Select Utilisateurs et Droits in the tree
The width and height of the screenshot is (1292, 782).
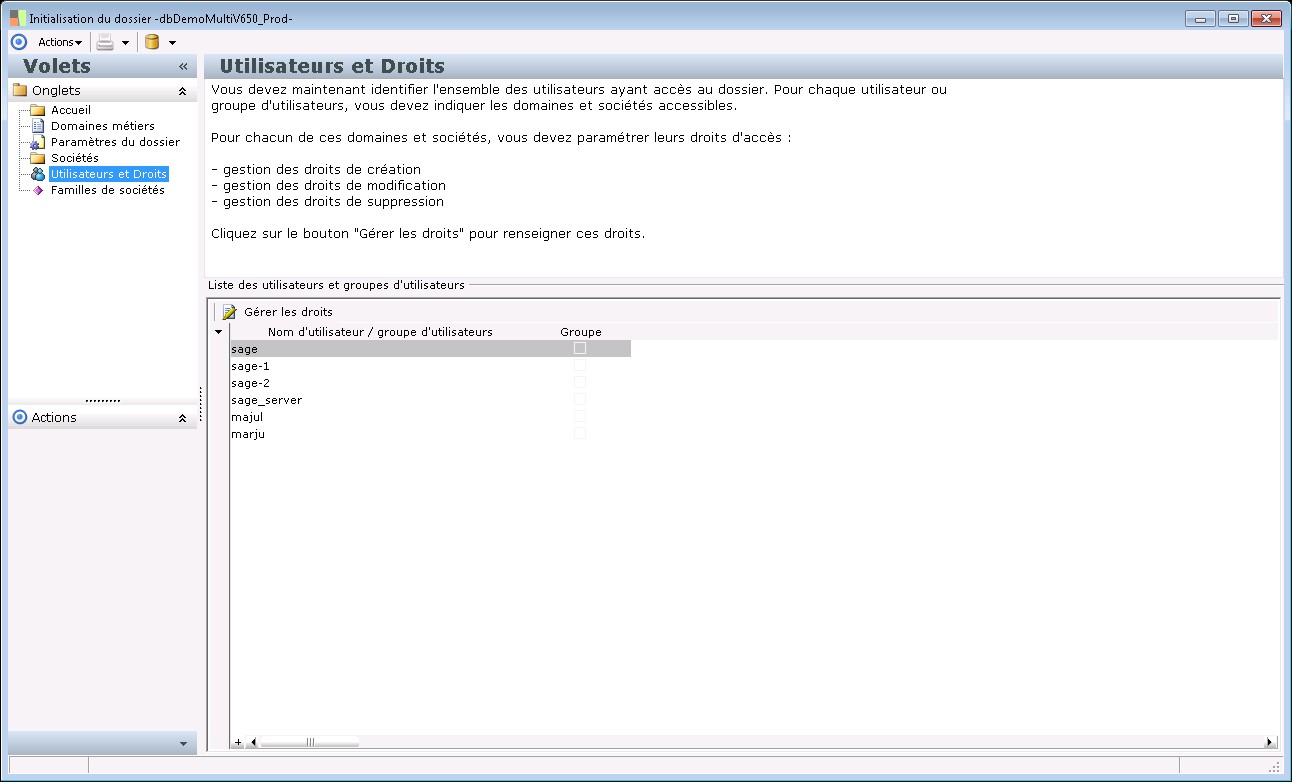pyautogui.click(x=109, y=174)
